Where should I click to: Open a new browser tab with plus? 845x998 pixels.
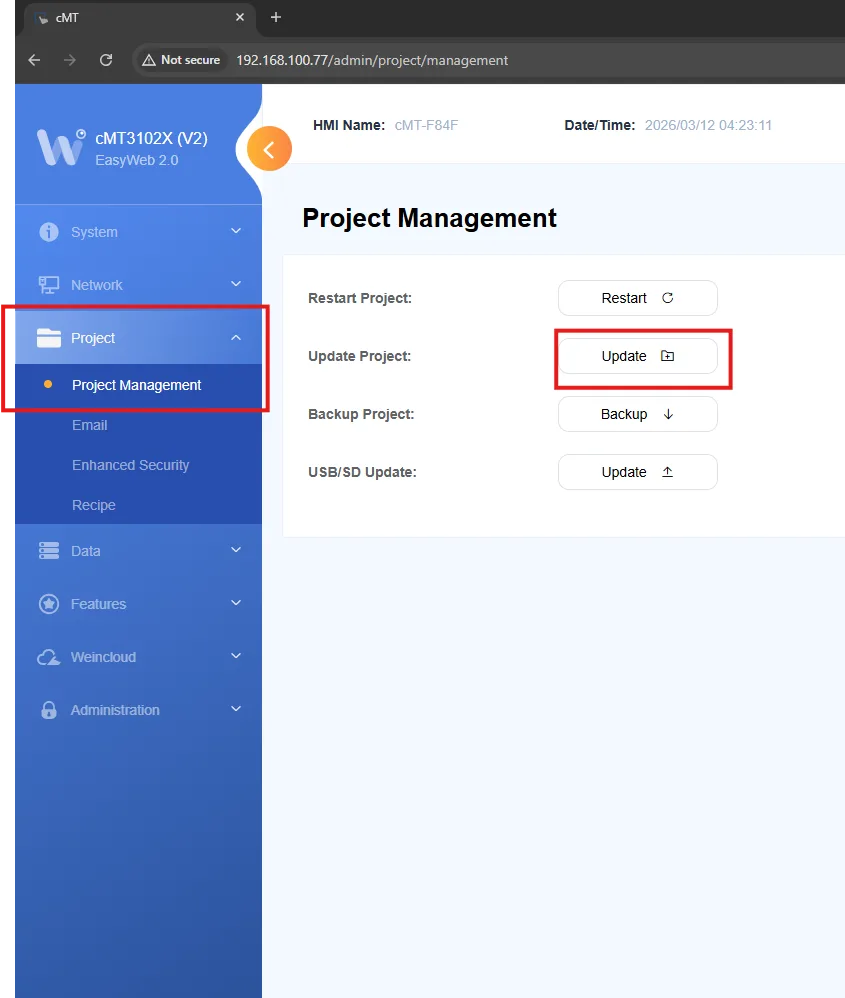pos(276,17)
